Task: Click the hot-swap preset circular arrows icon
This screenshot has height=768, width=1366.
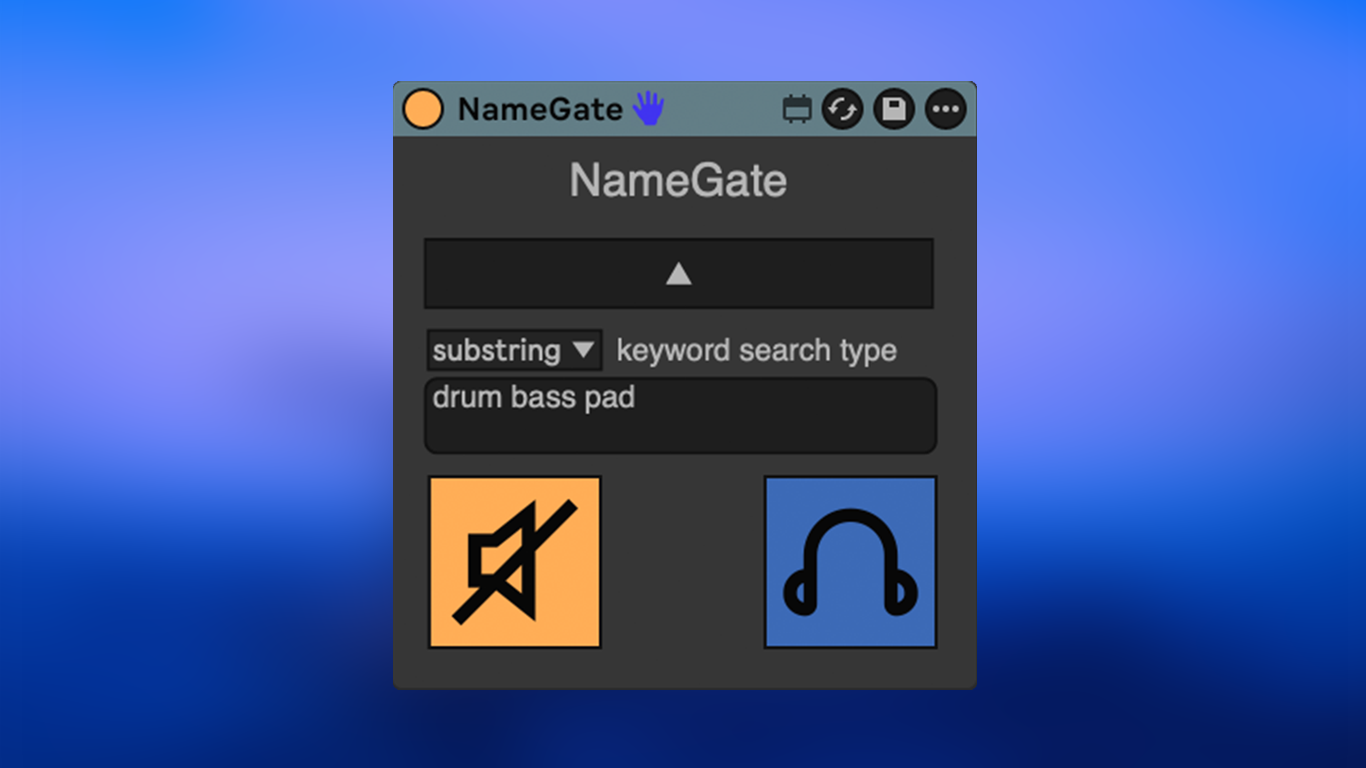Action: point(842,109)
